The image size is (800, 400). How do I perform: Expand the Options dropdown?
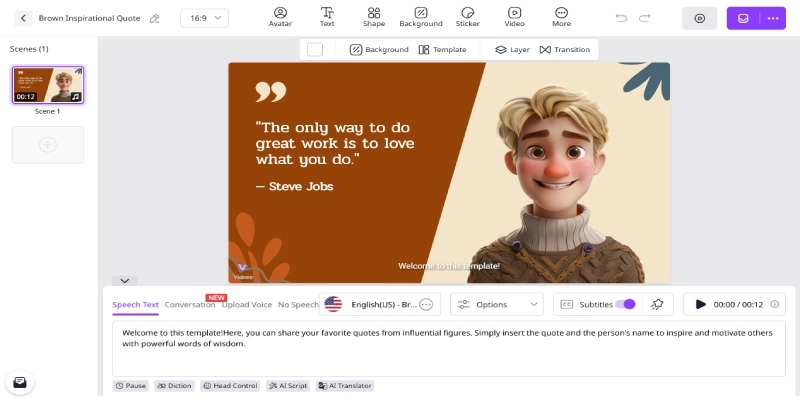coord(496,304)
